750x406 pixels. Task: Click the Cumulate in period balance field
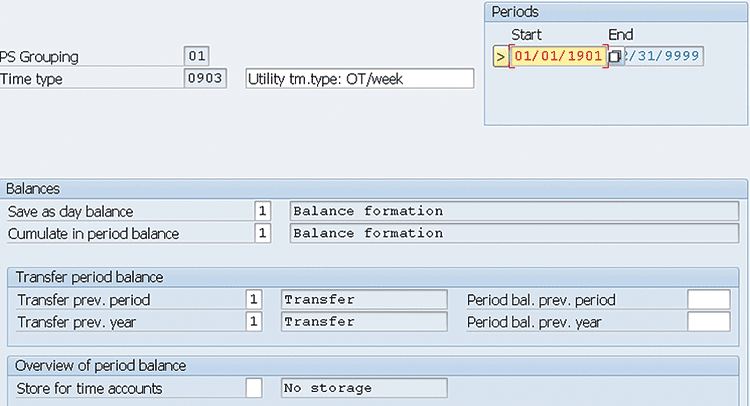(x=262, y=233)
